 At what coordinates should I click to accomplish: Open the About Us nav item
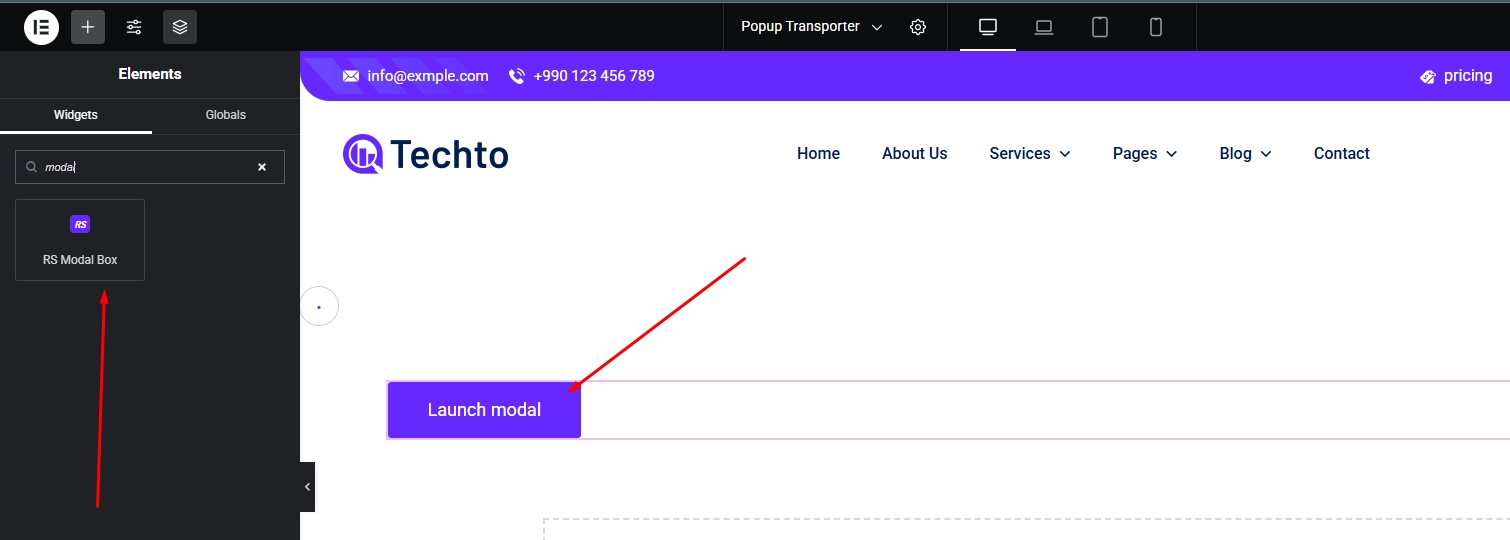[914, 153]
